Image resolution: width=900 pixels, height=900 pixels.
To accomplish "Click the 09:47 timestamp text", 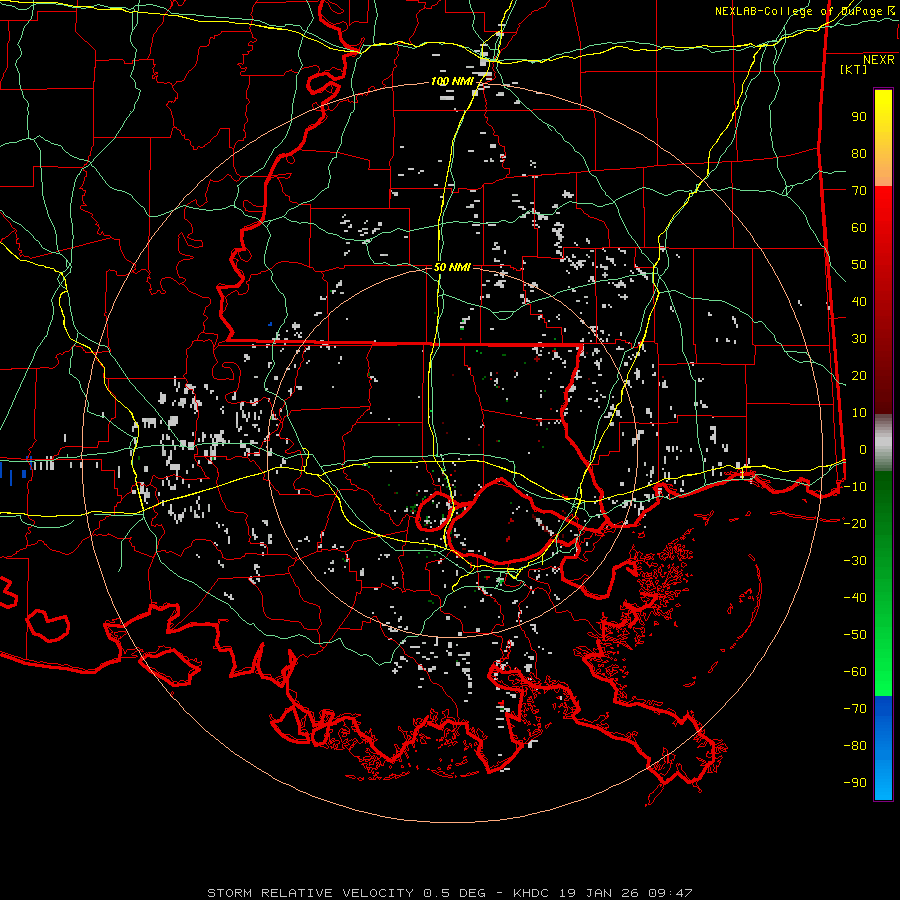I will [x=670, y=893].
